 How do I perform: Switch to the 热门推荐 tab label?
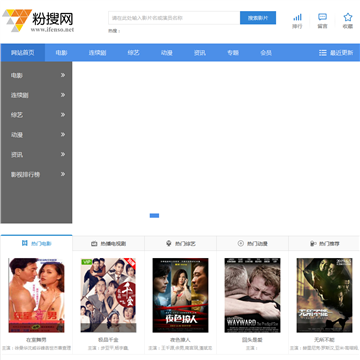329,244
